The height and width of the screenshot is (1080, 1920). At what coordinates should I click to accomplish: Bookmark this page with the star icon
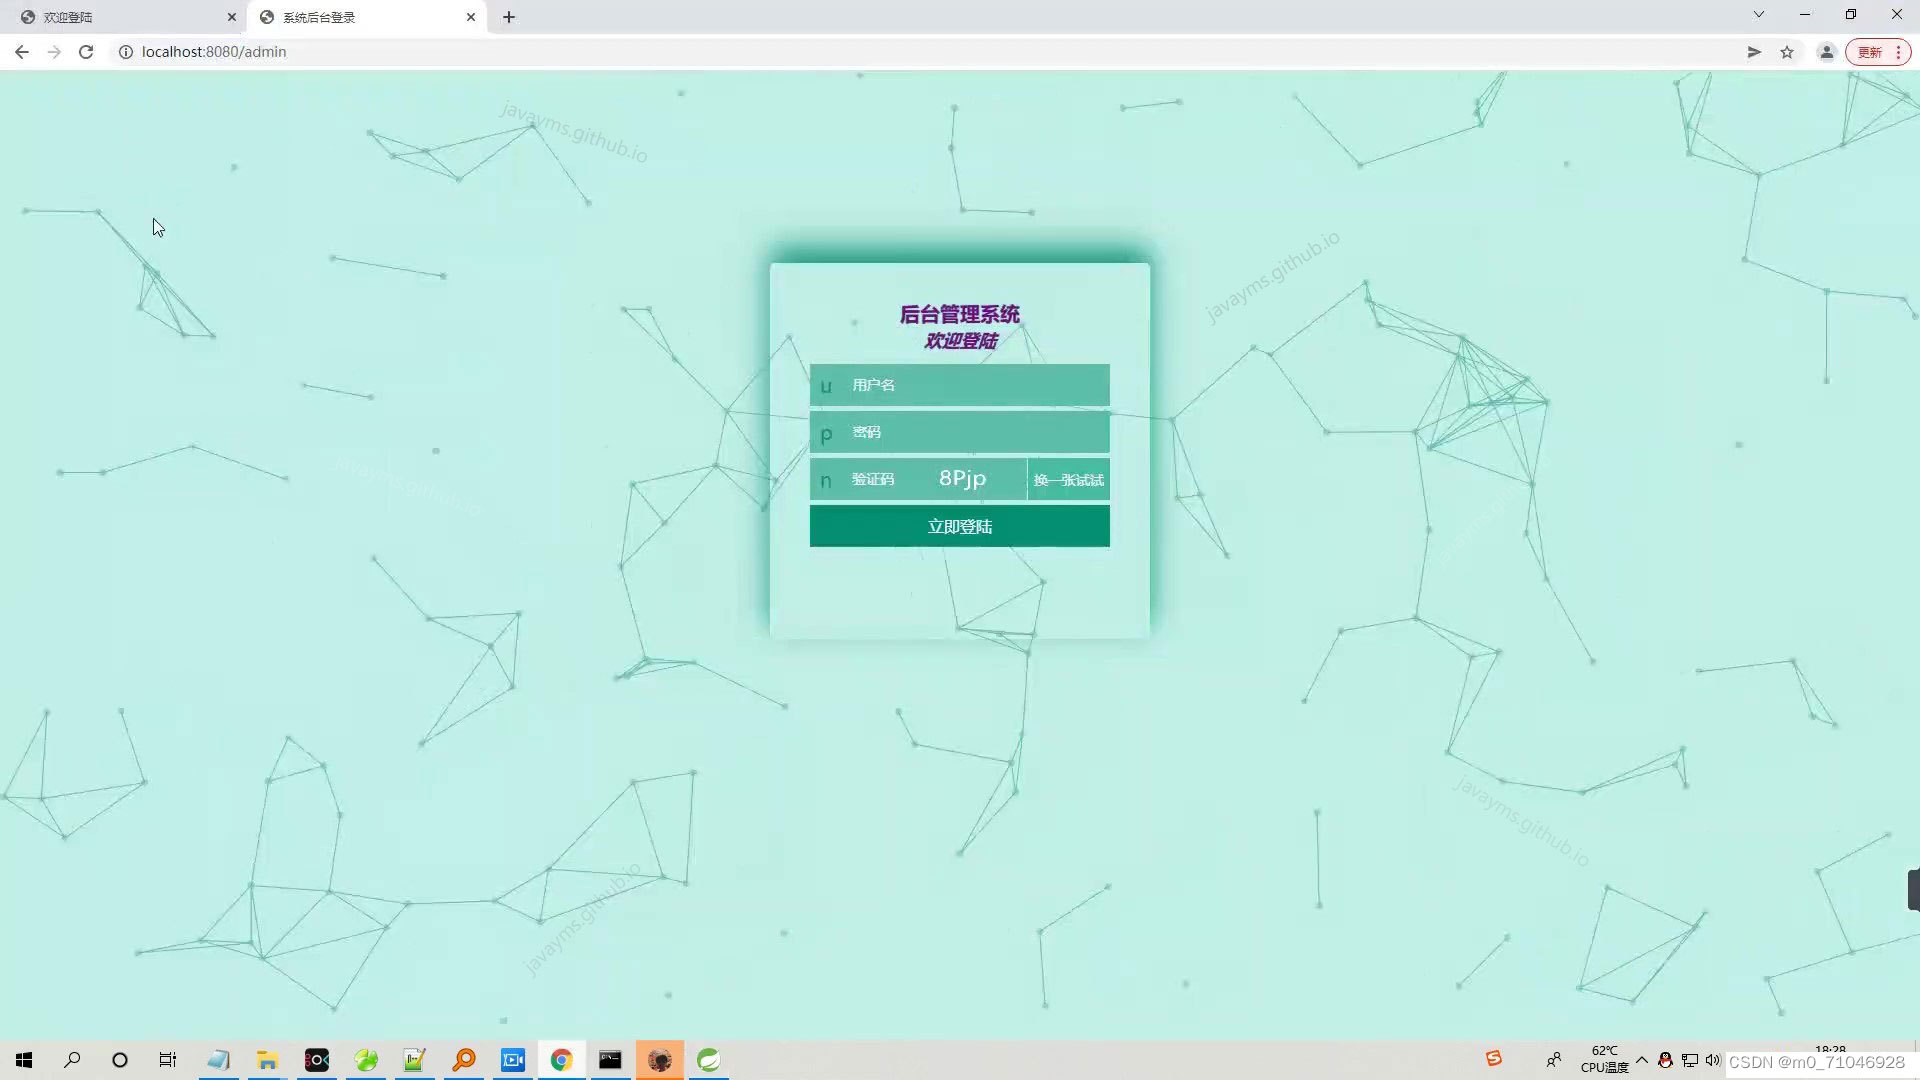(x=1787, y=52)
